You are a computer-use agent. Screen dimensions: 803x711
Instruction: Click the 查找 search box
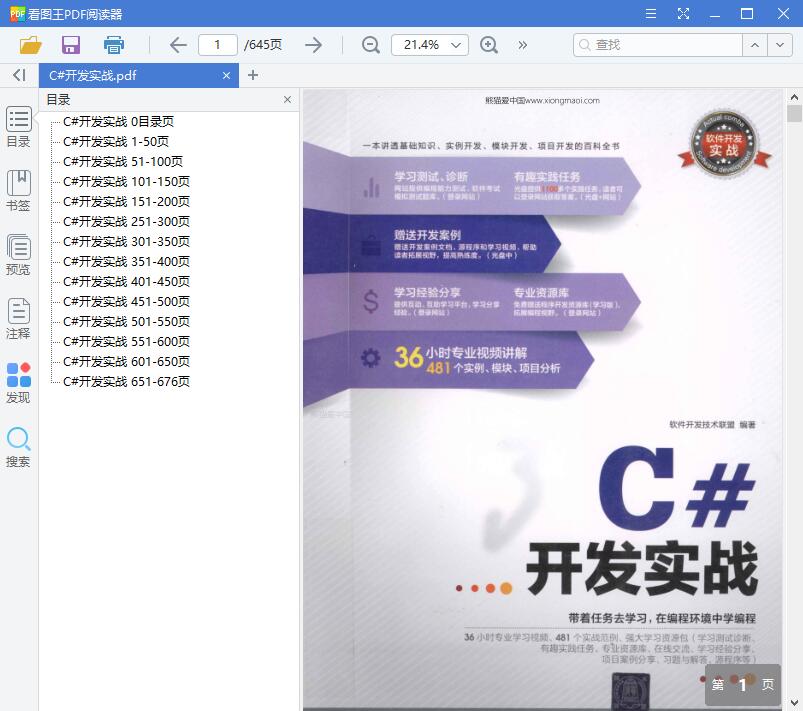coord(658,45)
